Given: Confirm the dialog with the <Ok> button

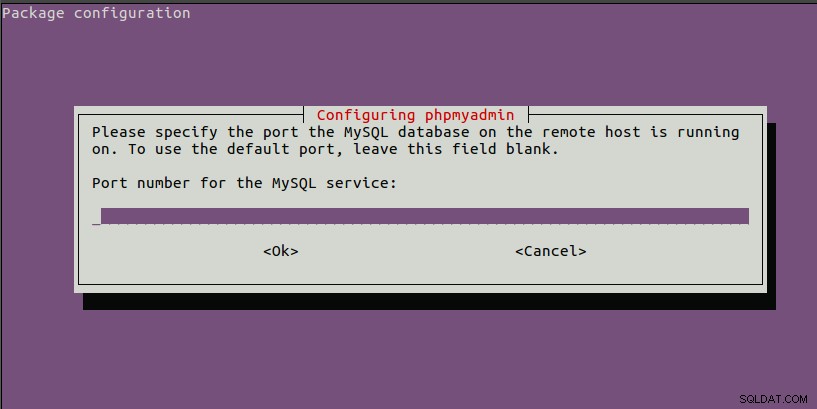Looking at the screenshot, I should pos(281,251).
